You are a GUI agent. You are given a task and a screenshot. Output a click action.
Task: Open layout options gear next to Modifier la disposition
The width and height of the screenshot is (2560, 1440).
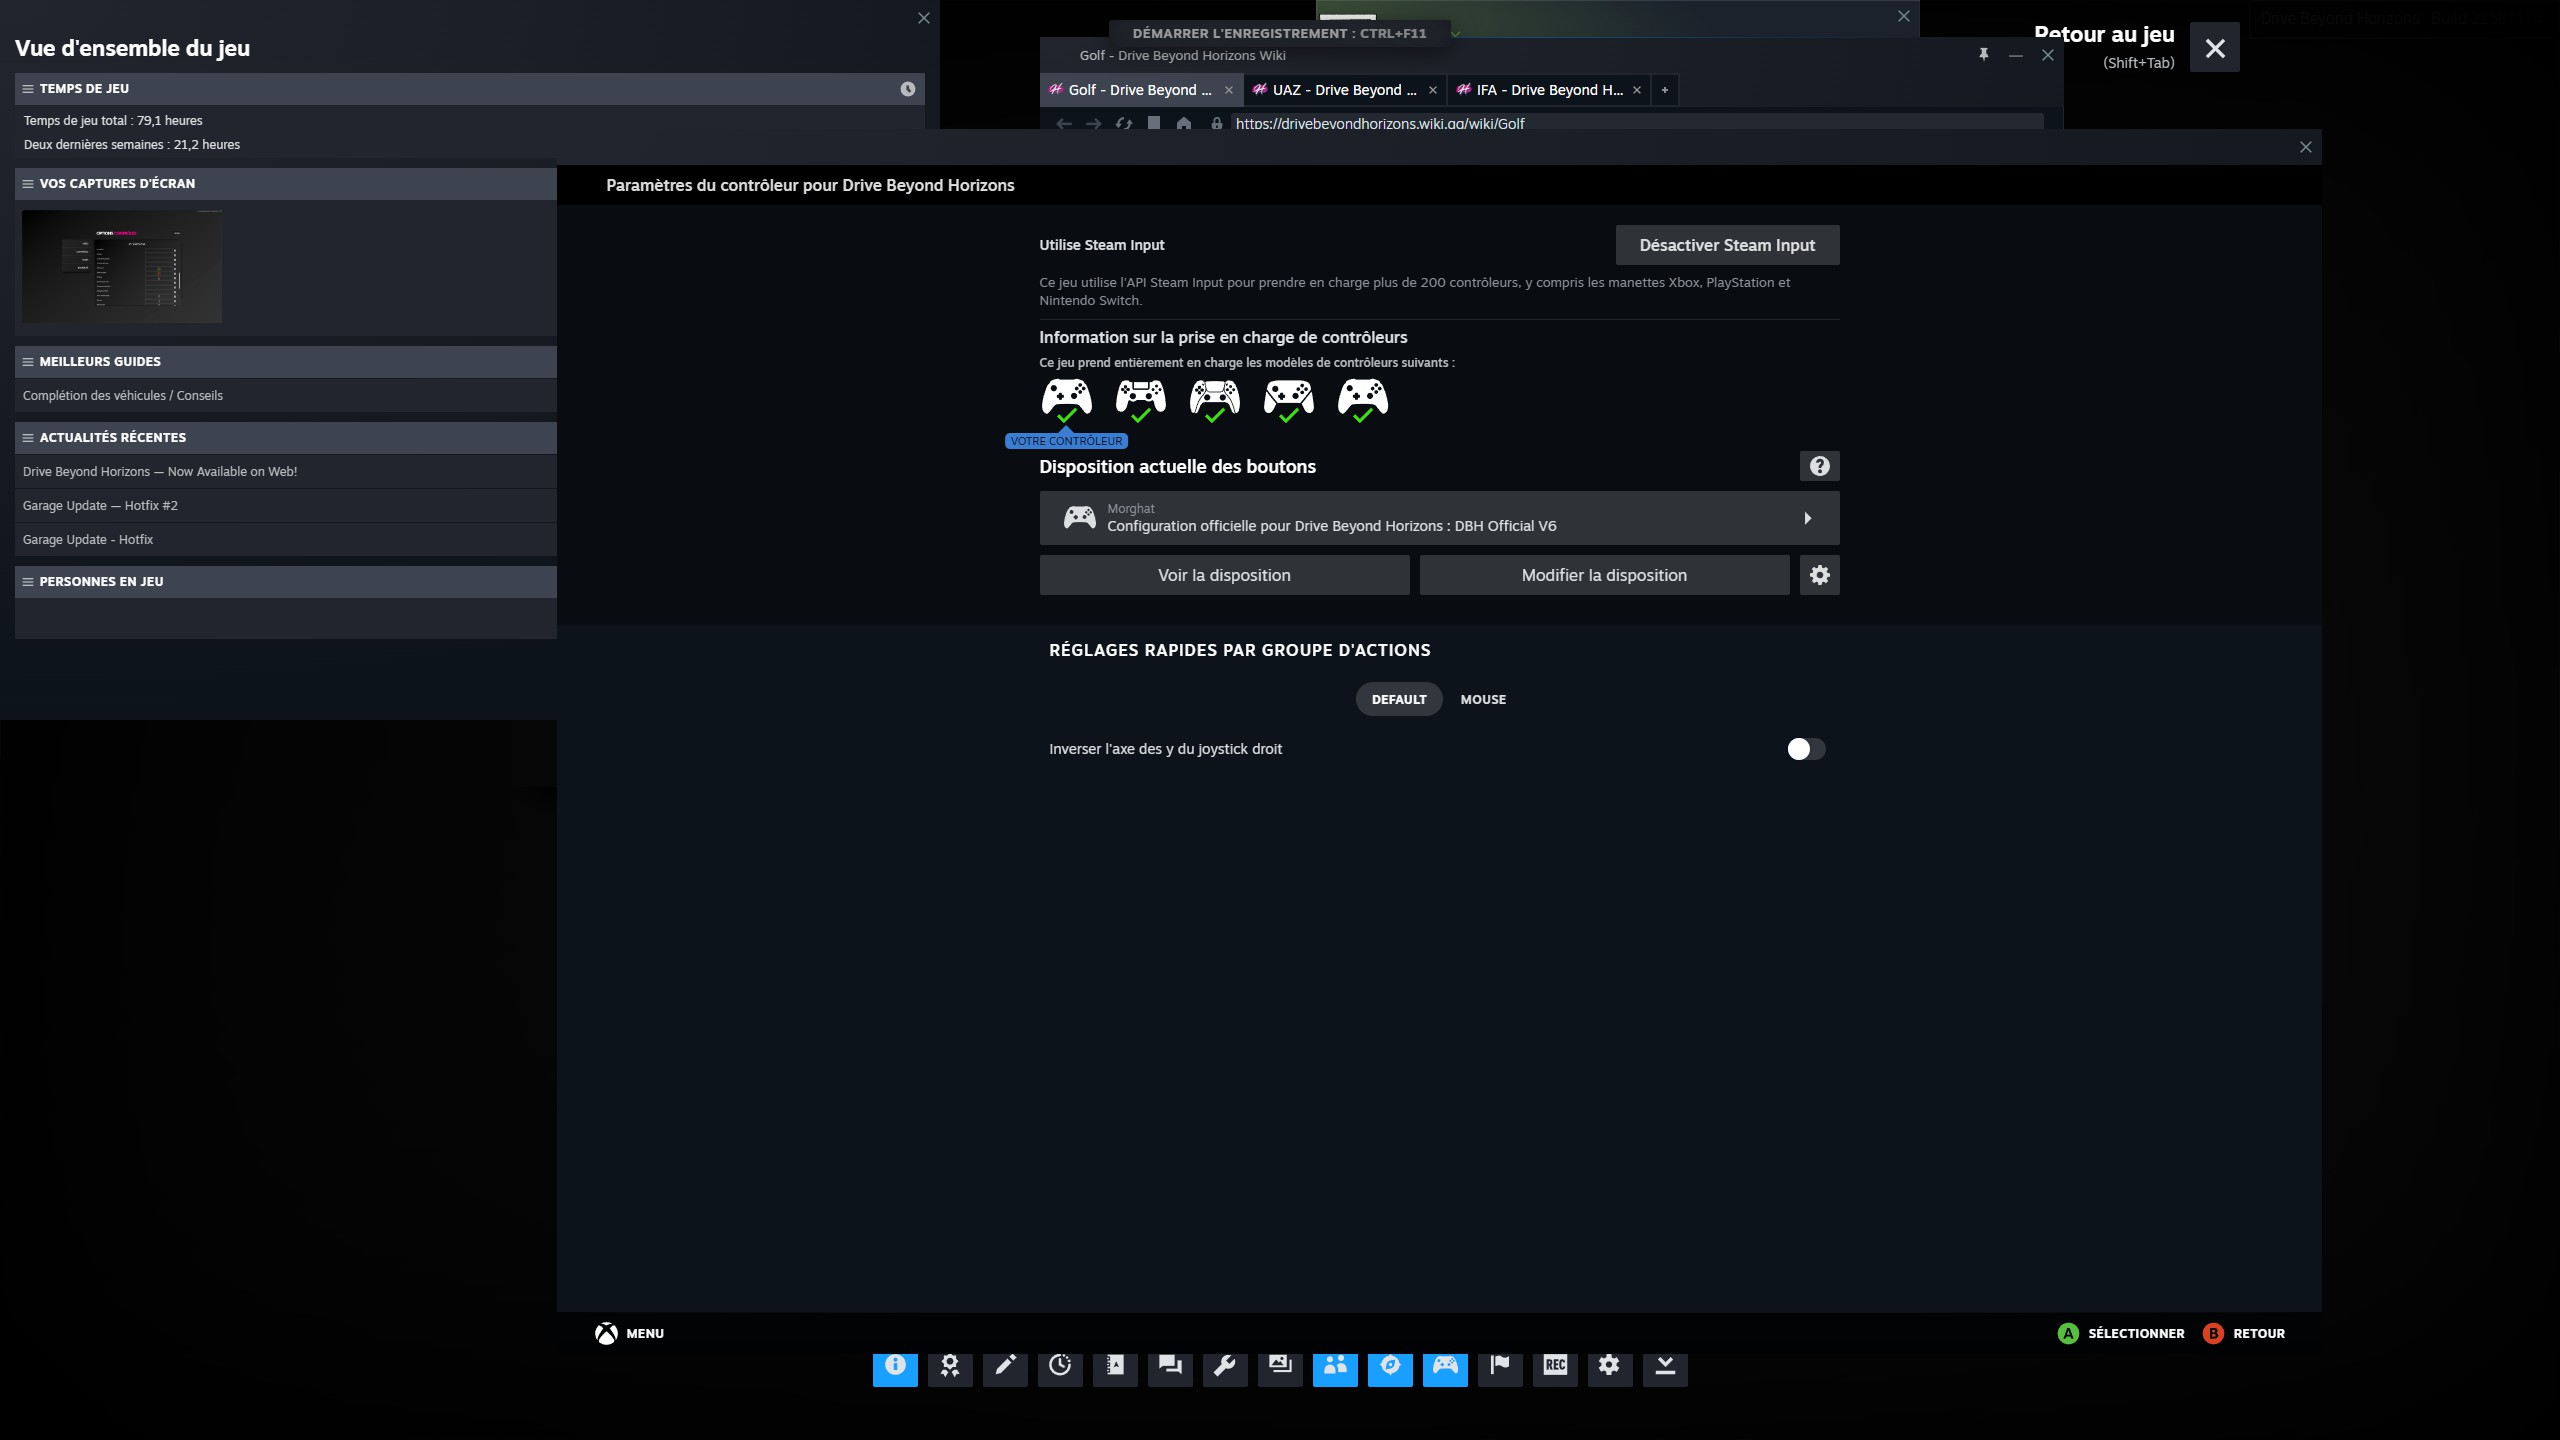[1820, 575]
